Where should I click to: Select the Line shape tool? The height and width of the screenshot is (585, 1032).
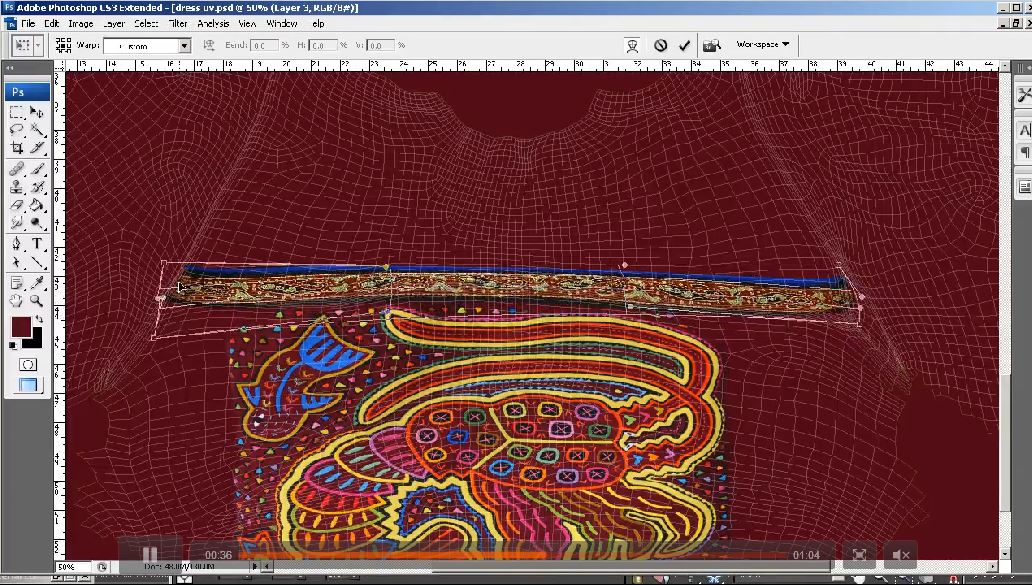37,263
